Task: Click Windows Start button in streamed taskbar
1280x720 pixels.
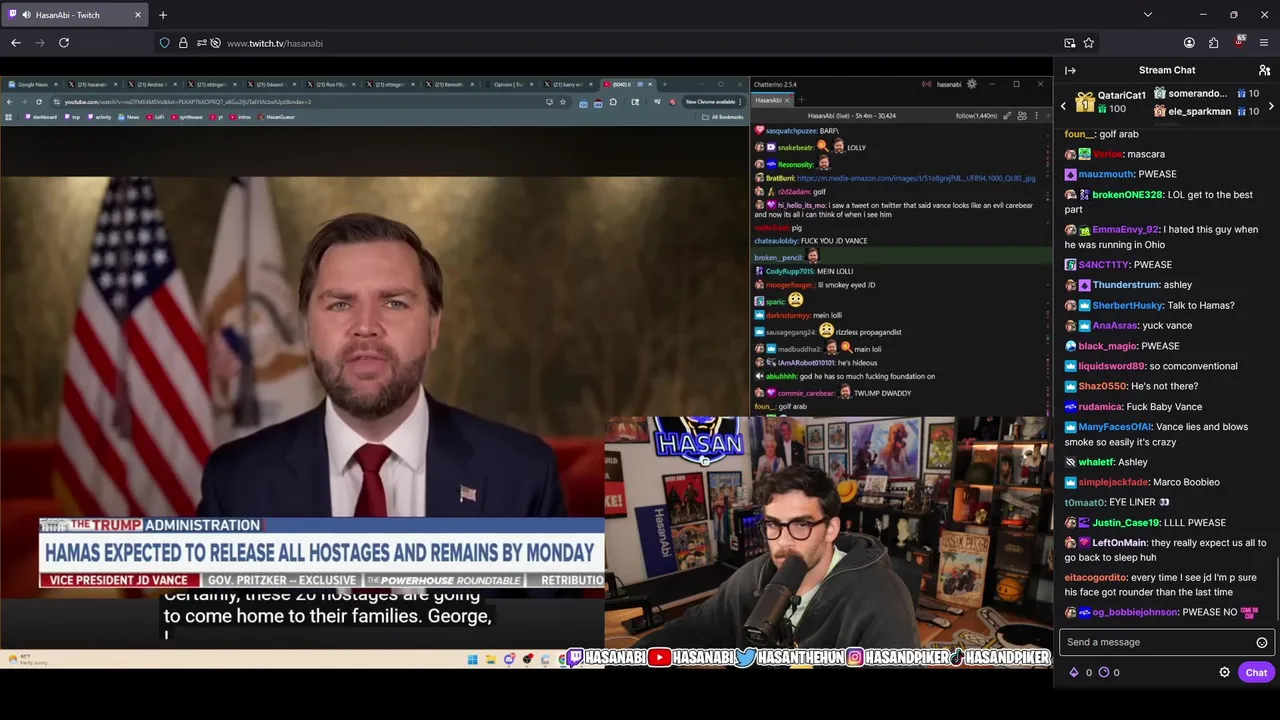Action: click(472, 659)
